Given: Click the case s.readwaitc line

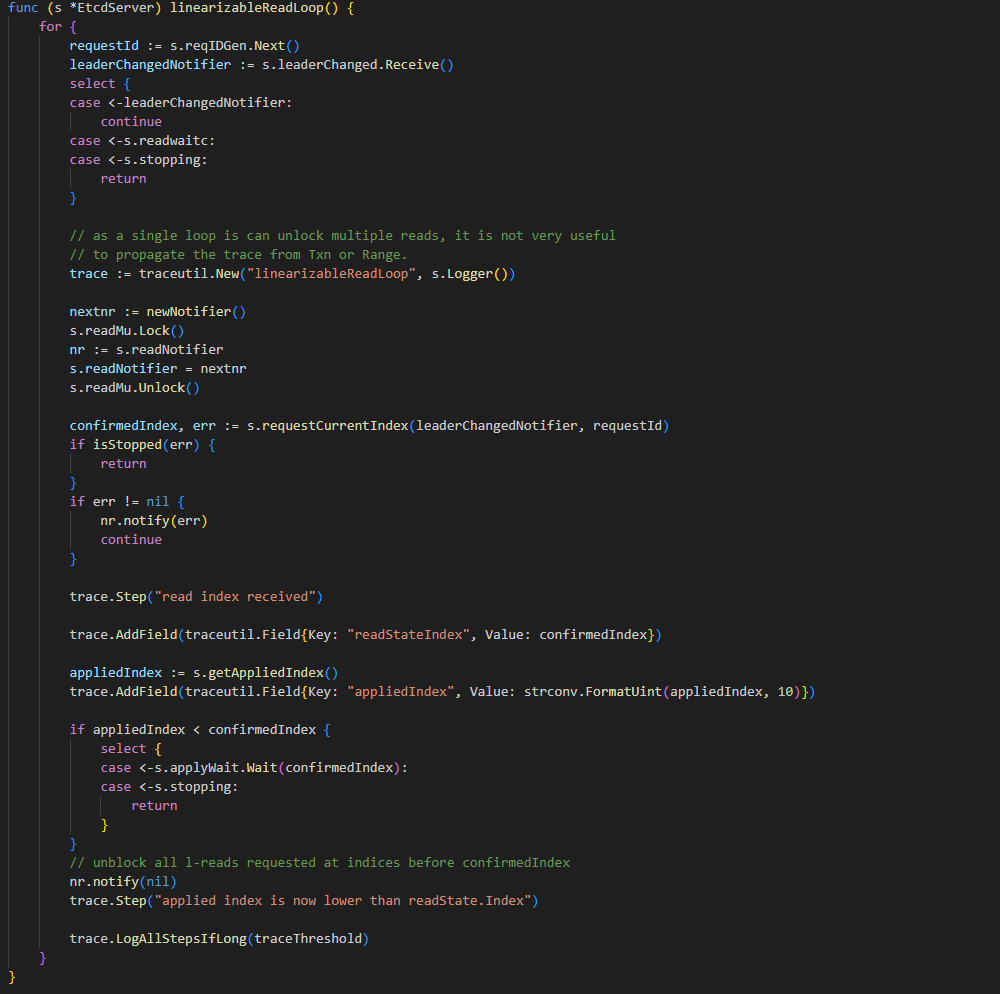Looking at the screenshot, I should (142, 141).
